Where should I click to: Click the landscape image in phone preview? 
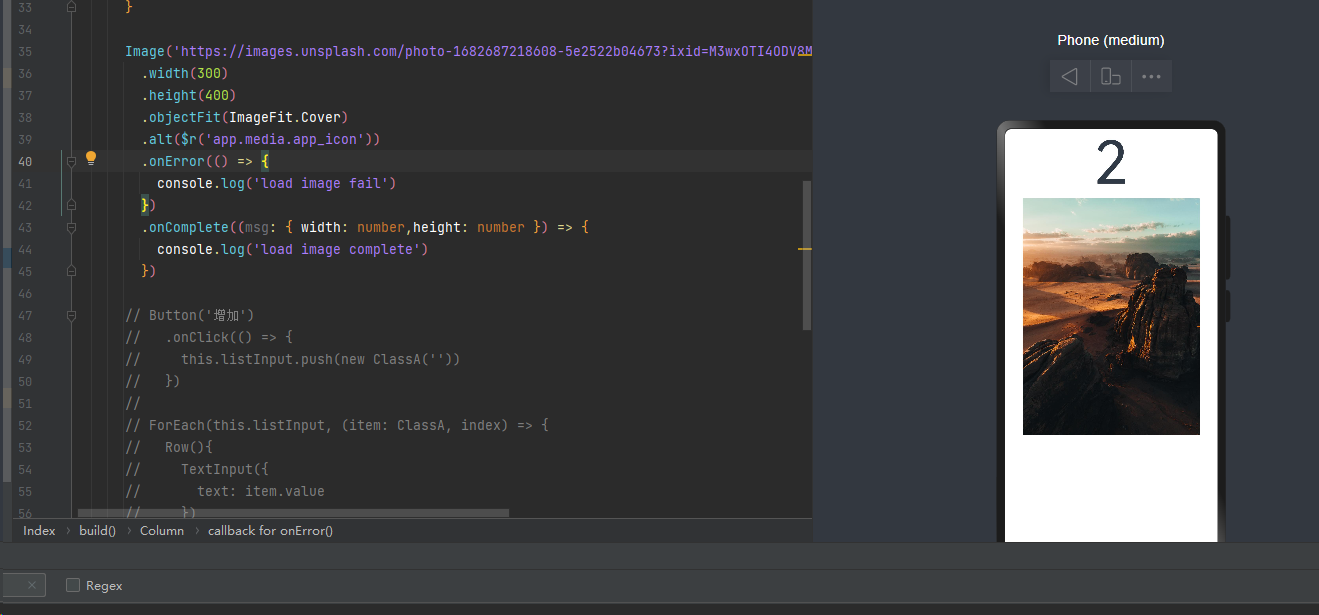(1111, 316)
